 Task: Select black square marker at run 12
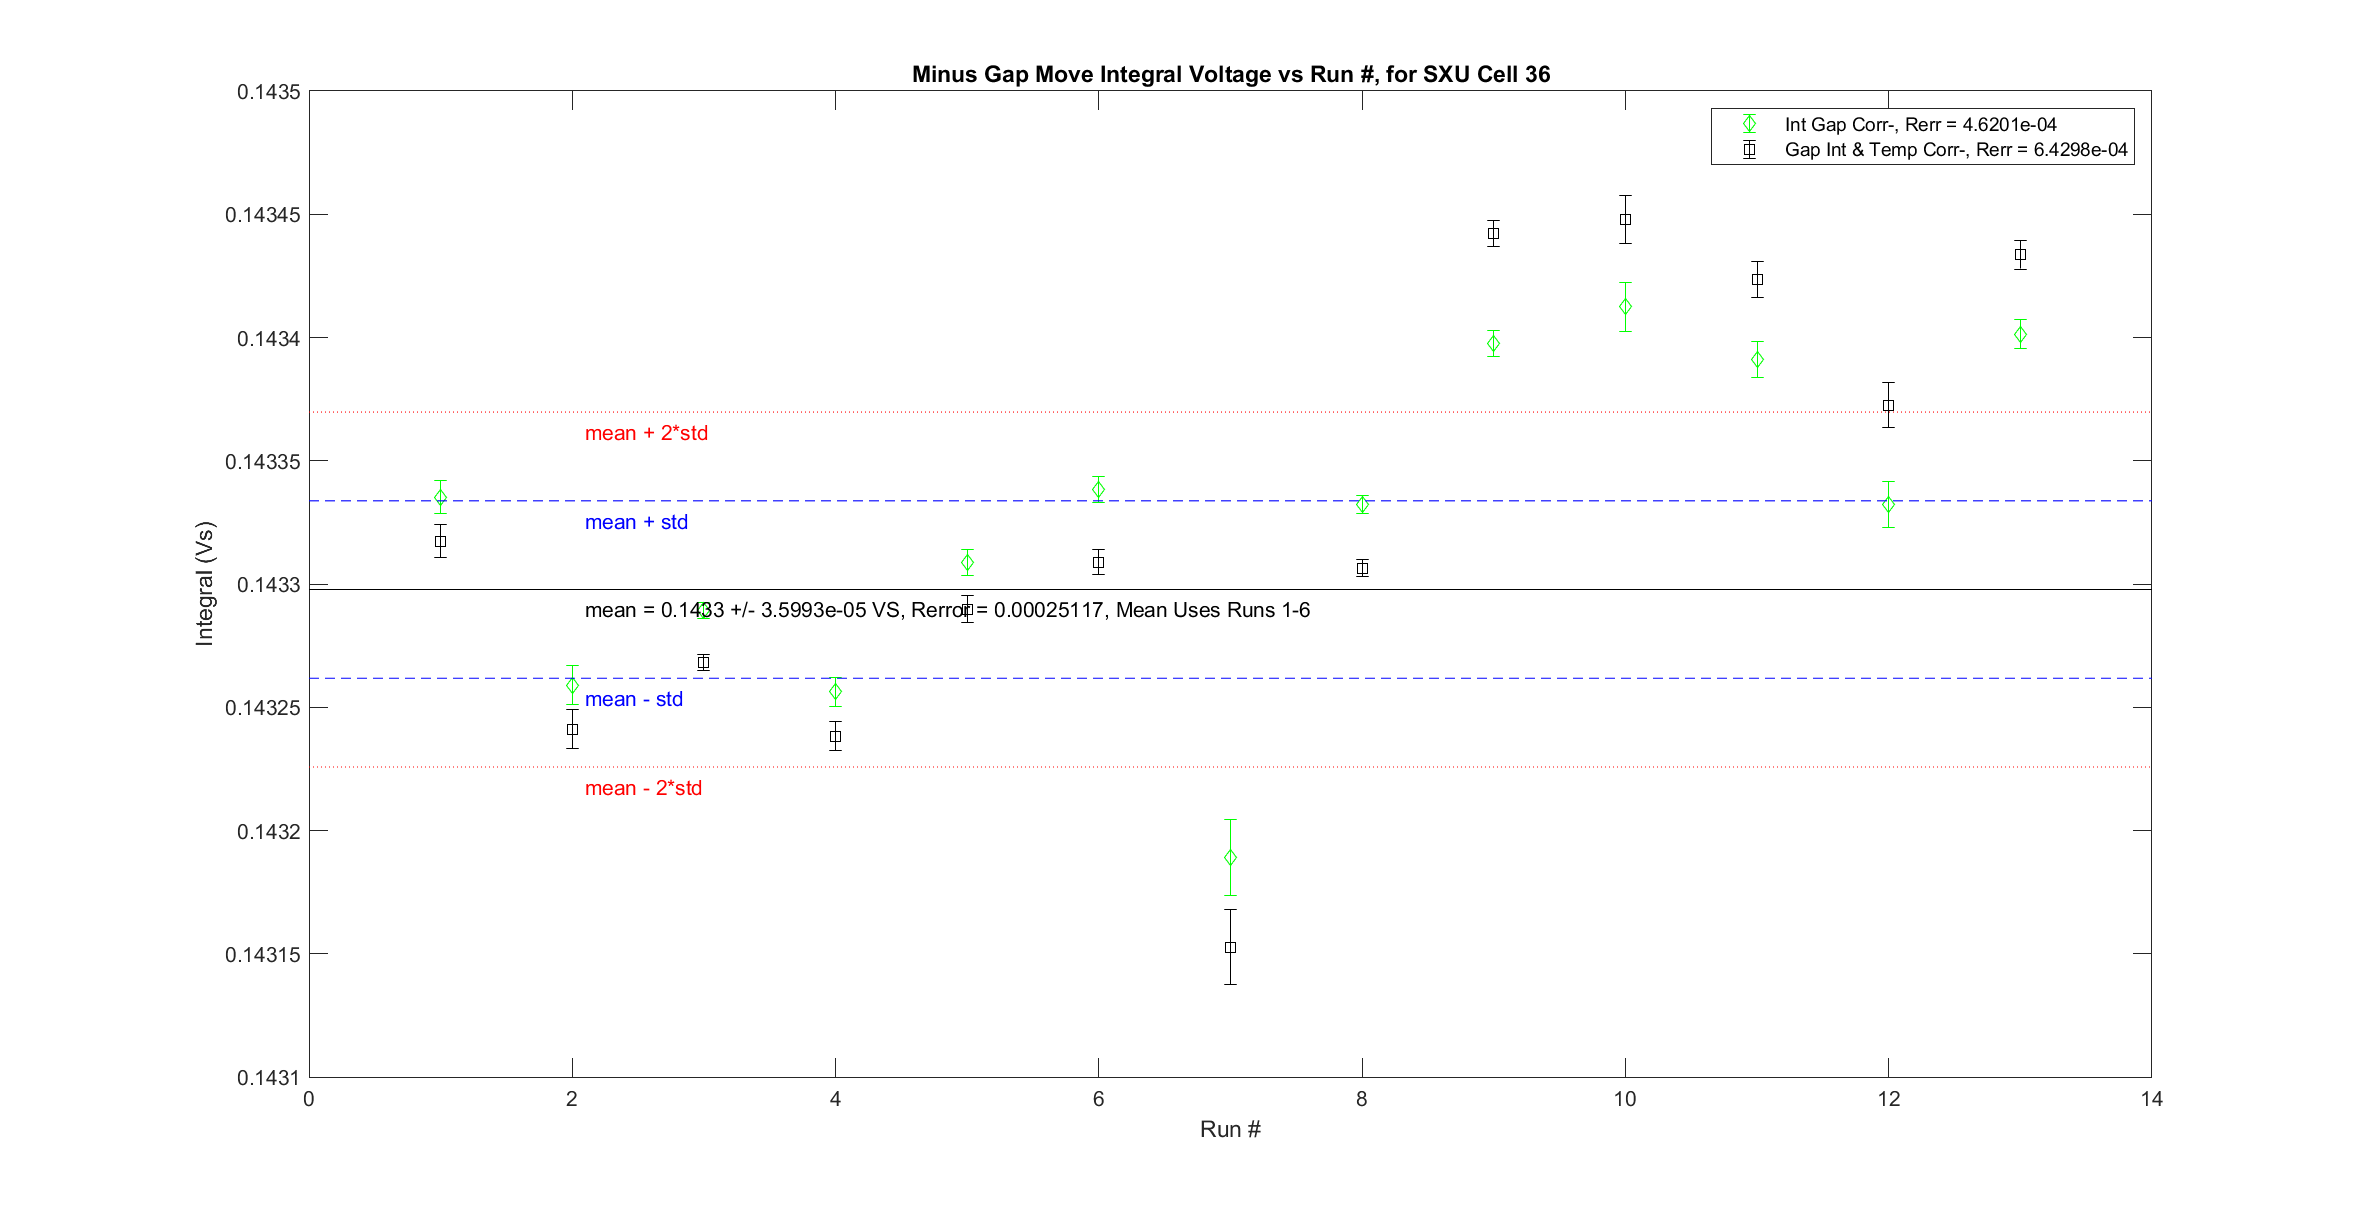[x=1888, y=405]
